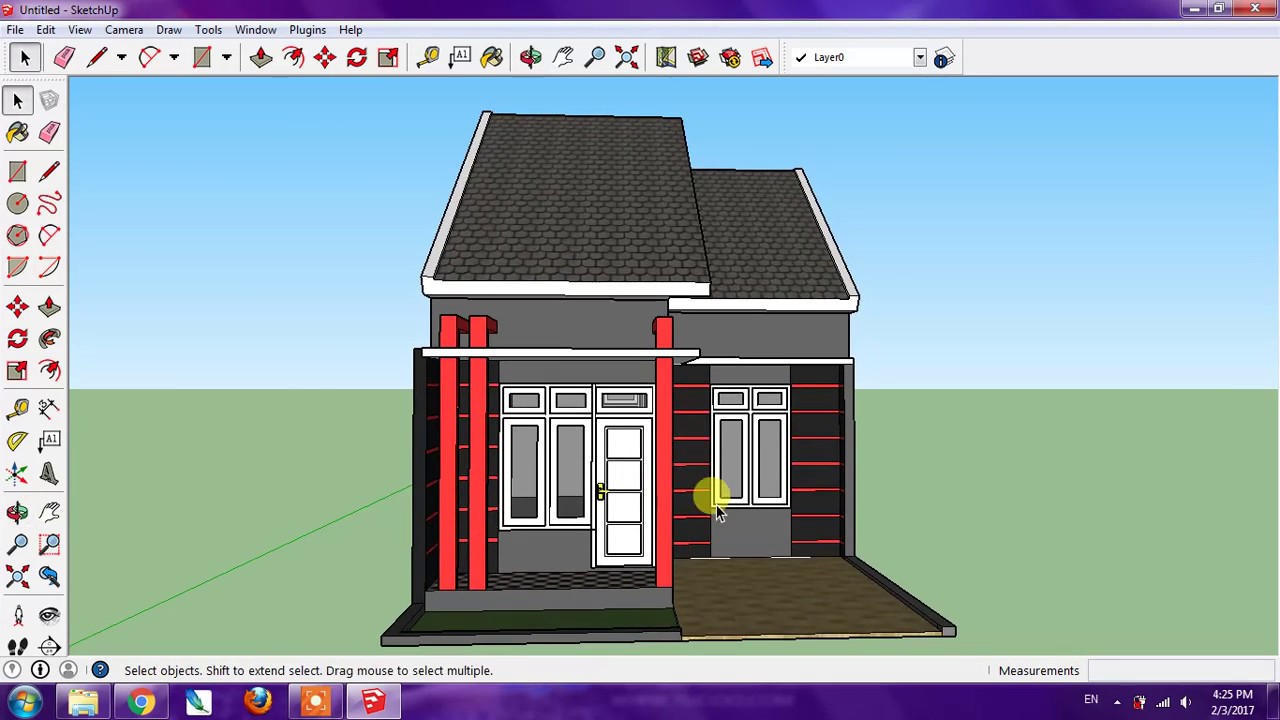Open the File menu
Screen dimensions: 1280x720
coord(15,30)
